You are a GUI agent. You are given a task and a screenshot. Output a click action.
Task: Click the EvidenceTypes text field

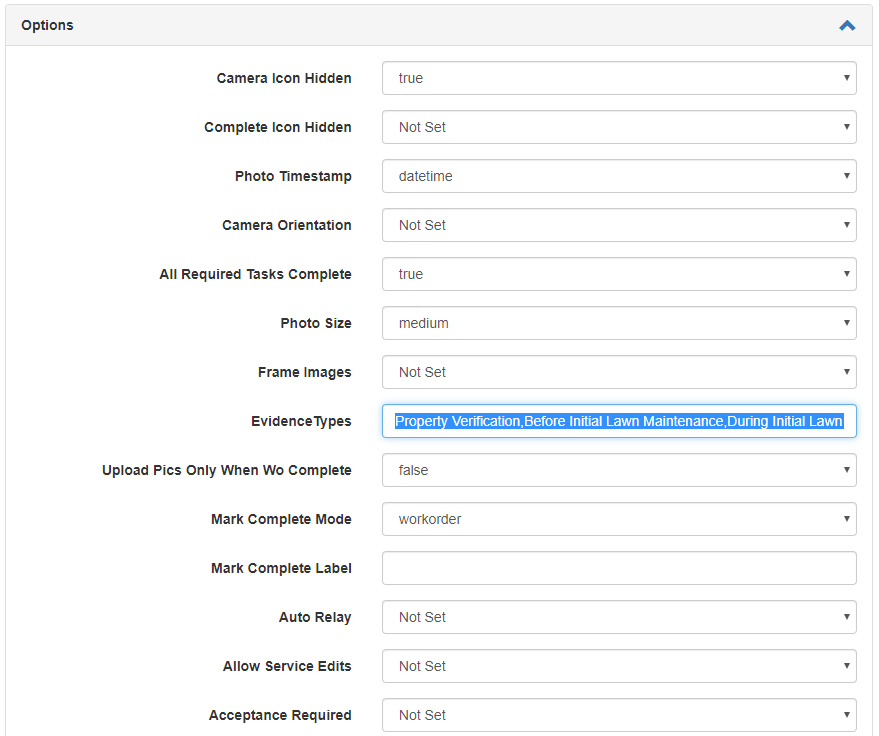618,421
